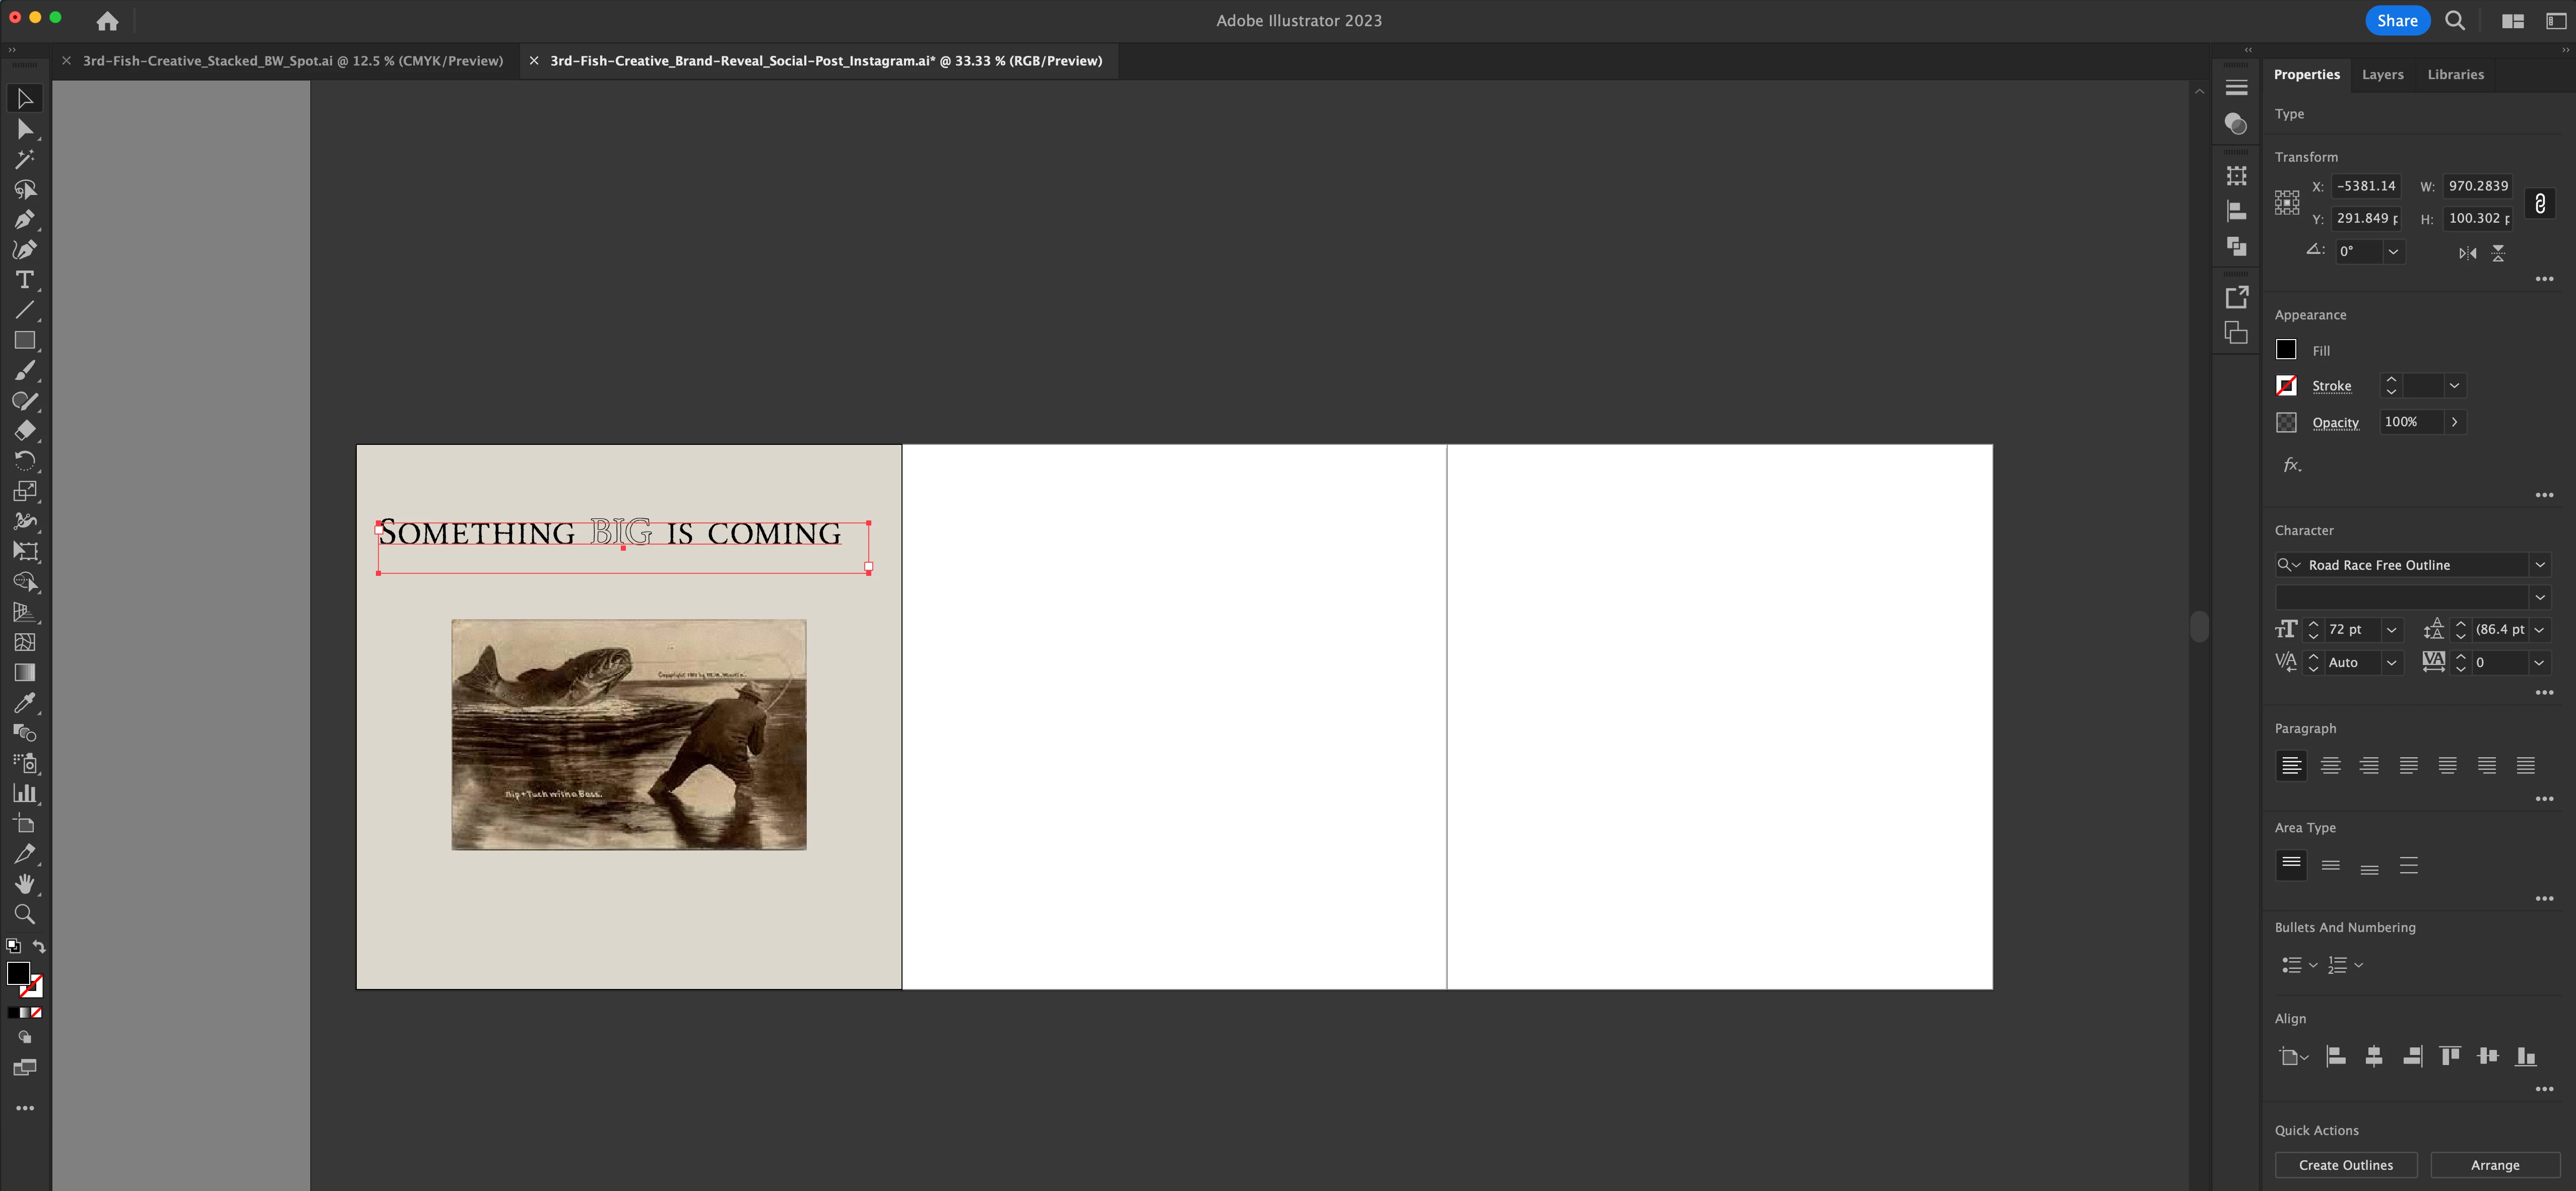Viewport: 2576px width, 1191px height.
Task: Switch to 3rd-Fish-Creative_Stacked_BW_Spot.ai document tab
Action: pos(292,61)
